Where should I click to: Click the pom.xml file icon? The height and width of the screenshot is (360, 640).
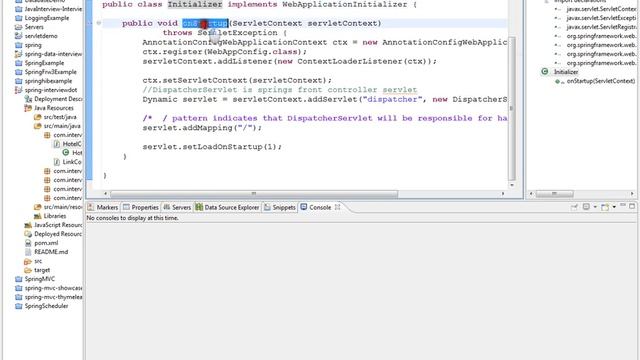point(28,243)
